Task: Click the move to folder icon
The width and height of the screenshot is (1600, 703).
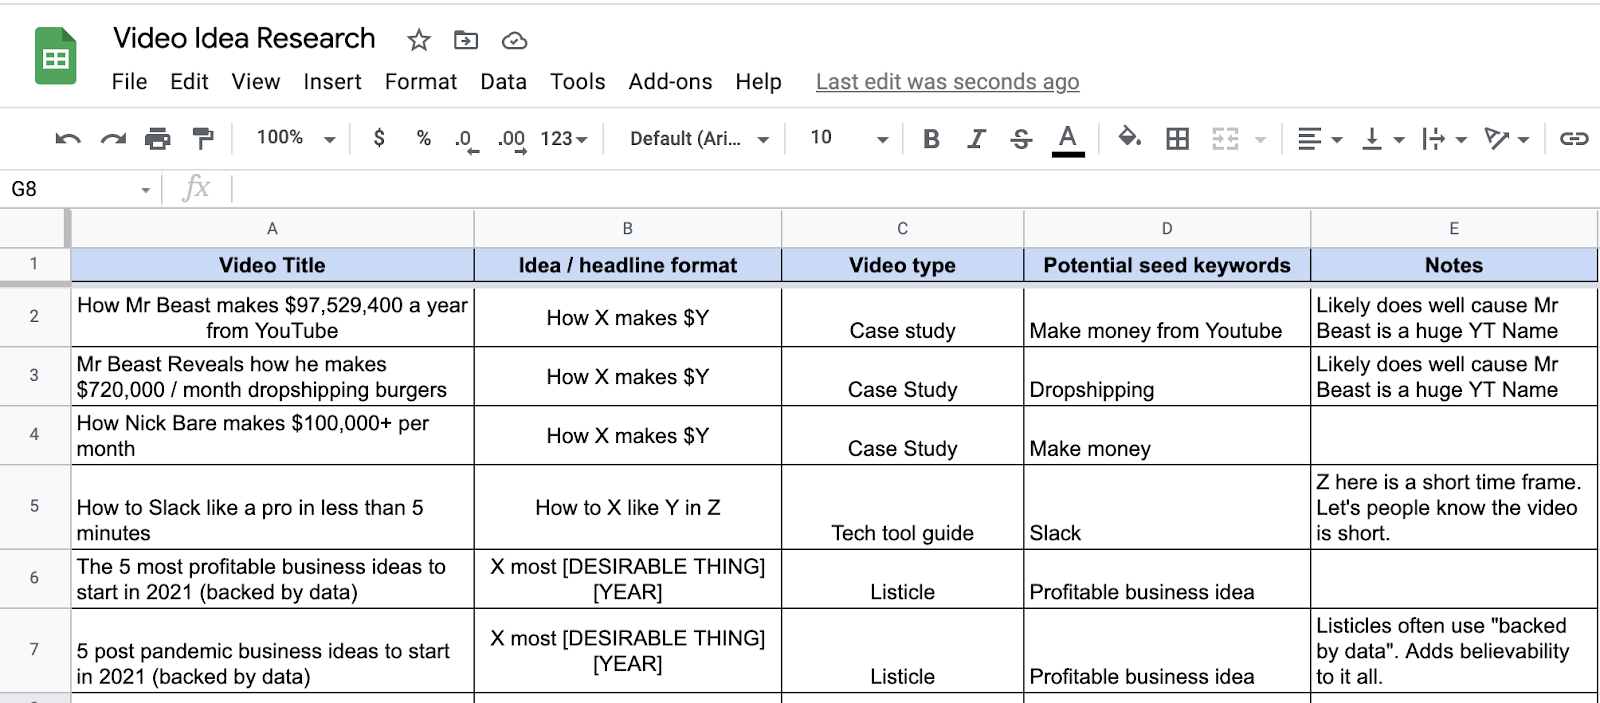Action: tap(466, 40)
